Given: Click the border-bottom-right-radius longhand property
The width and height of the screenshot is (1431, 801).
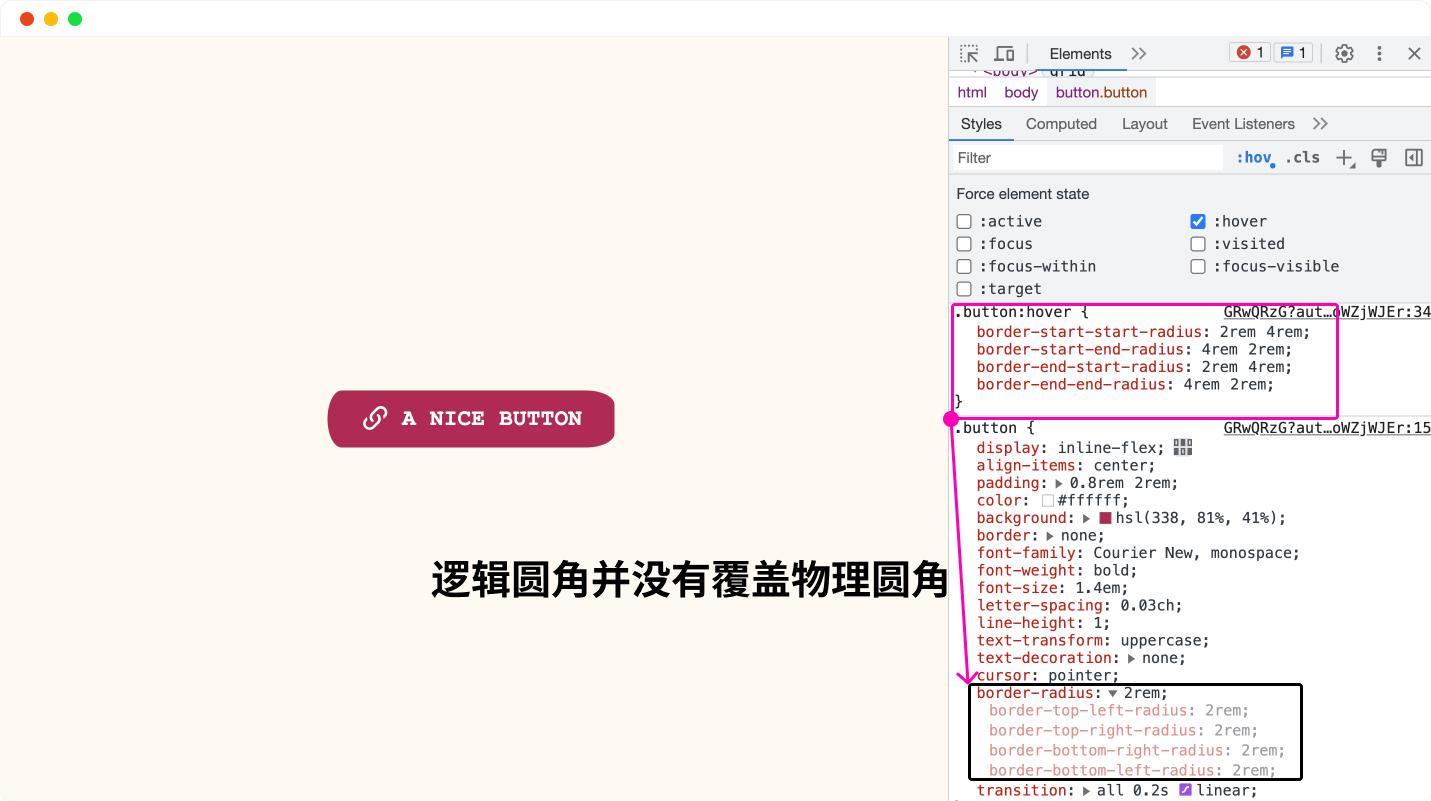Looking at the screenshot, I should [1106, 750].
